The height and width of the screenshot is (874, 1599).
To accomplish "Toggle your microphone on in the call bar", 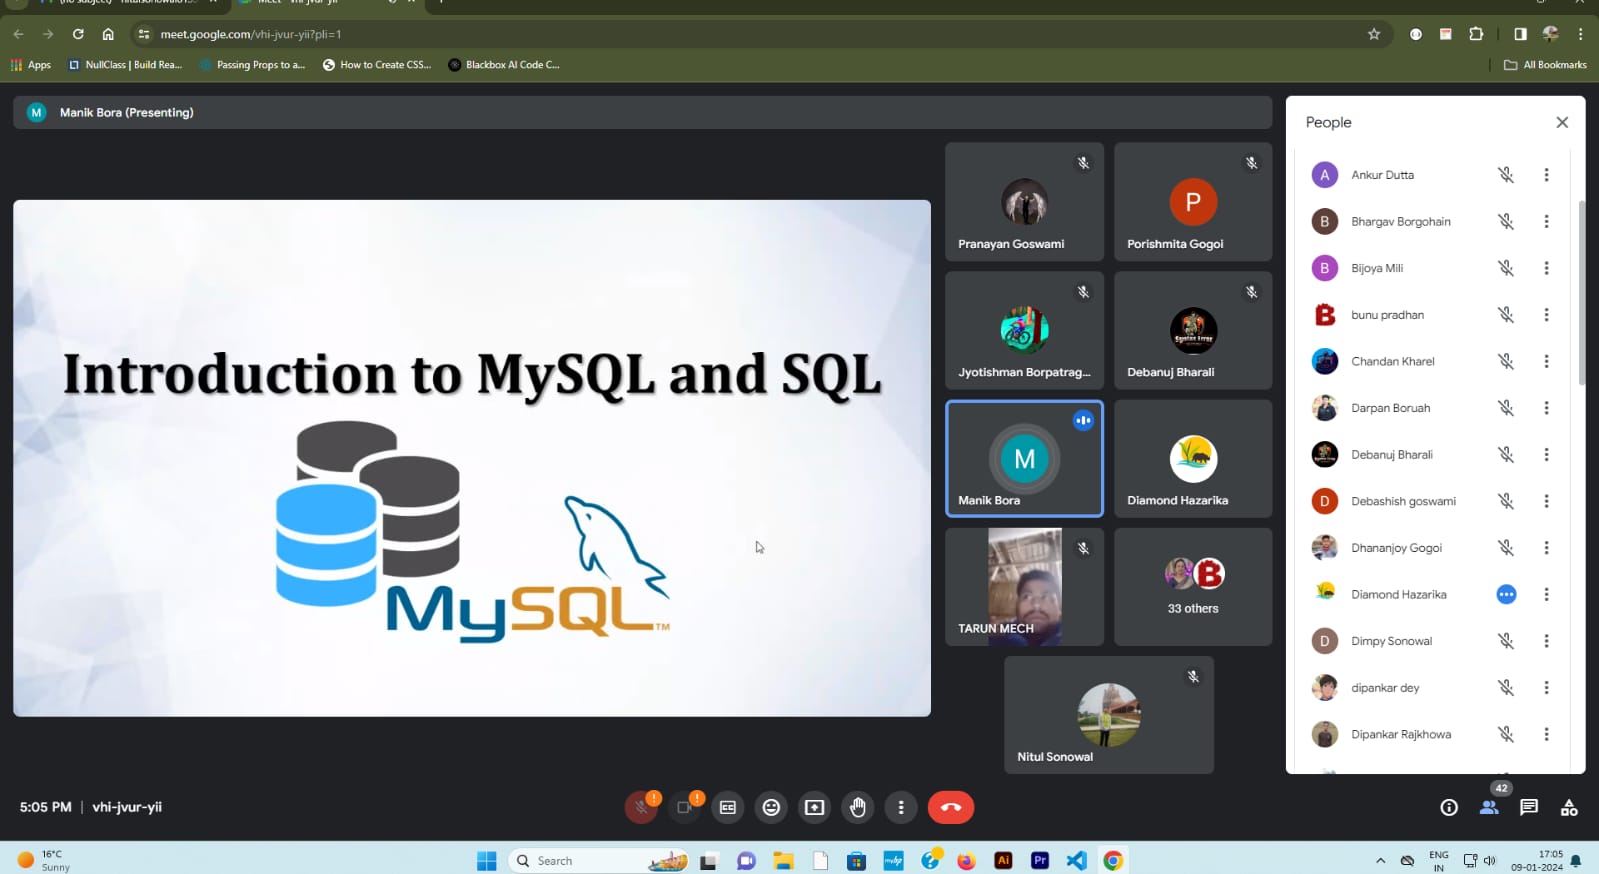I will click(x=641, y=807).
